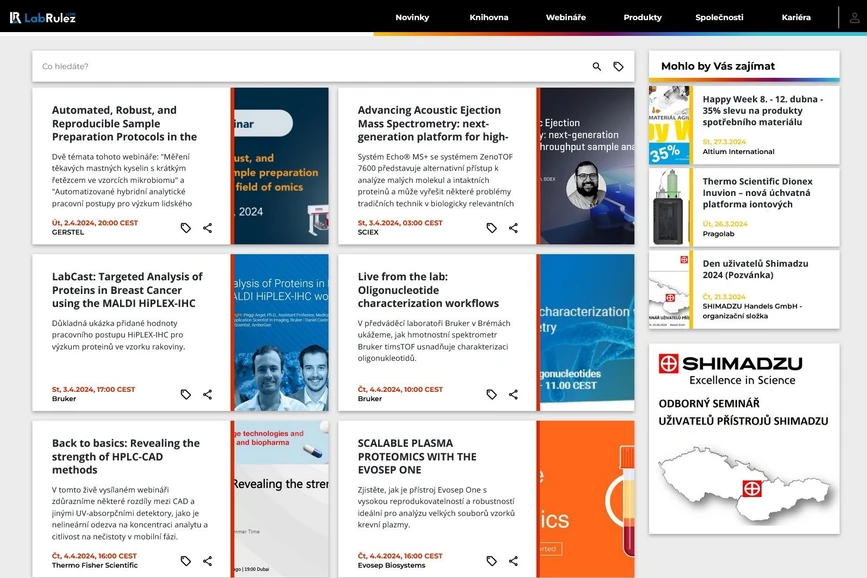Open Kariéra in the navigation
The image size is (867, 578).
(796, 17)
